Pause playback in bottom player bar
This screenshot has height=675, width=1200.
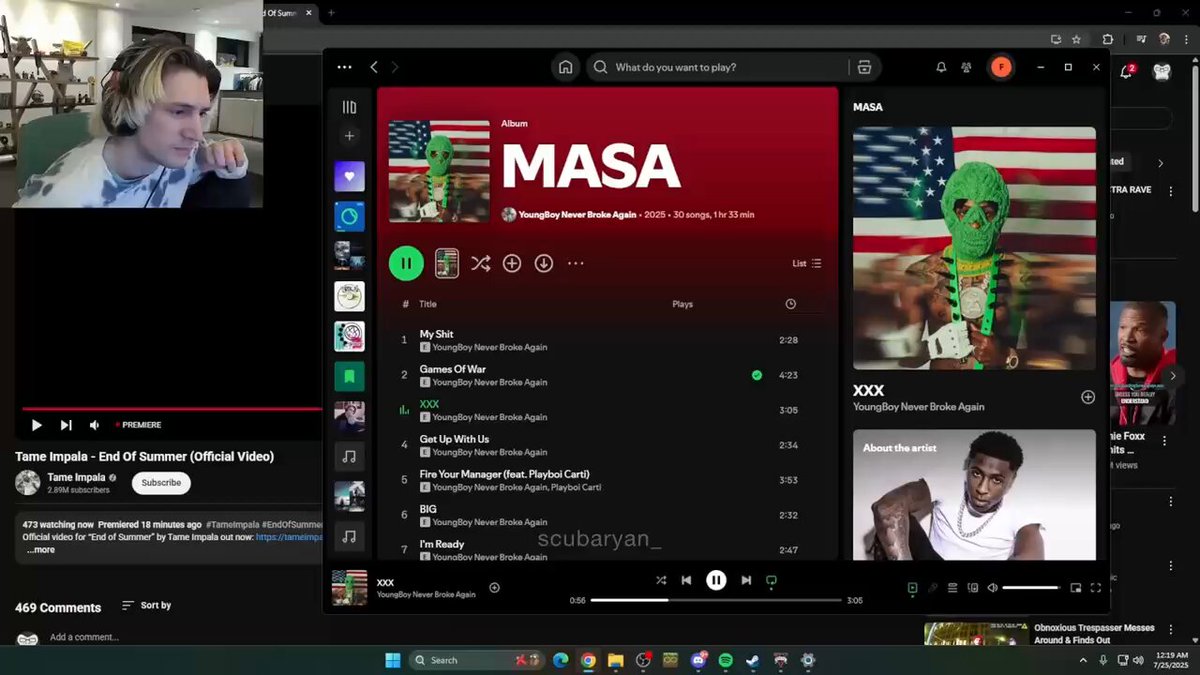[716, 580]
